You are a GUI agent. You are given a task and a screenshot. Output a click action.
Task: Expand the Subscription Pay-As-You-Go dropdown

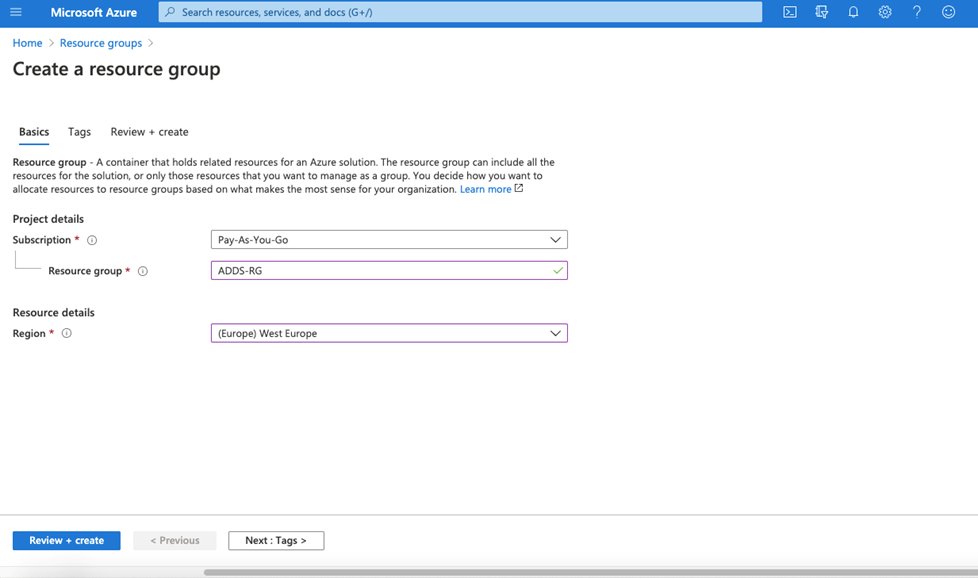[389, 239]
